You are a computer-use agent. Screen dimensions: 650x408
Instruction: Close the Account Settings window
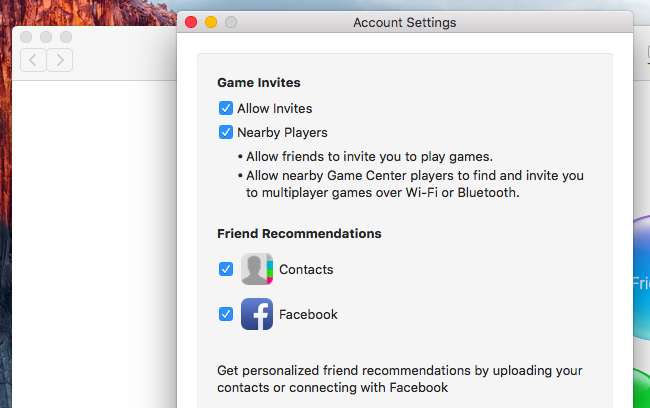click(191, 22)
